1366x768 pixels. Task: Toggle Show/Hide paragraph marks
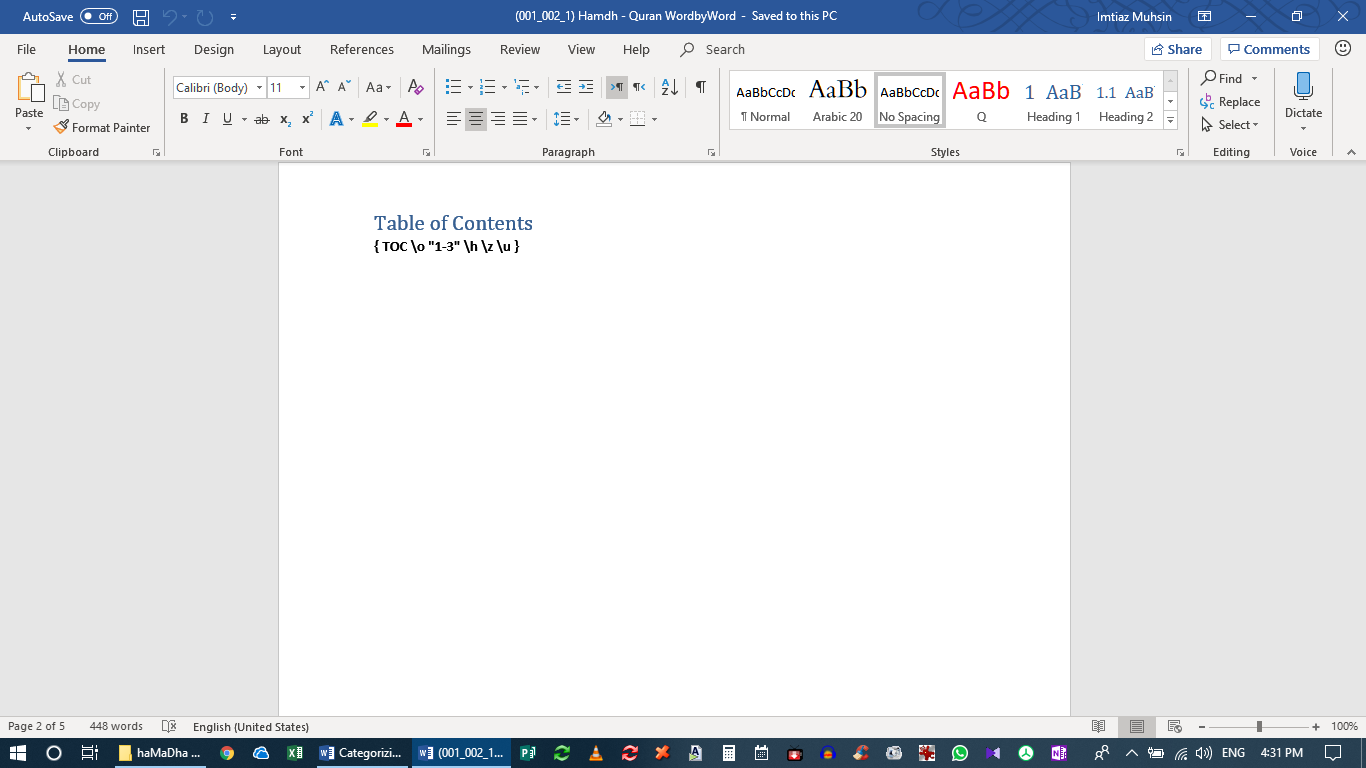701,87
